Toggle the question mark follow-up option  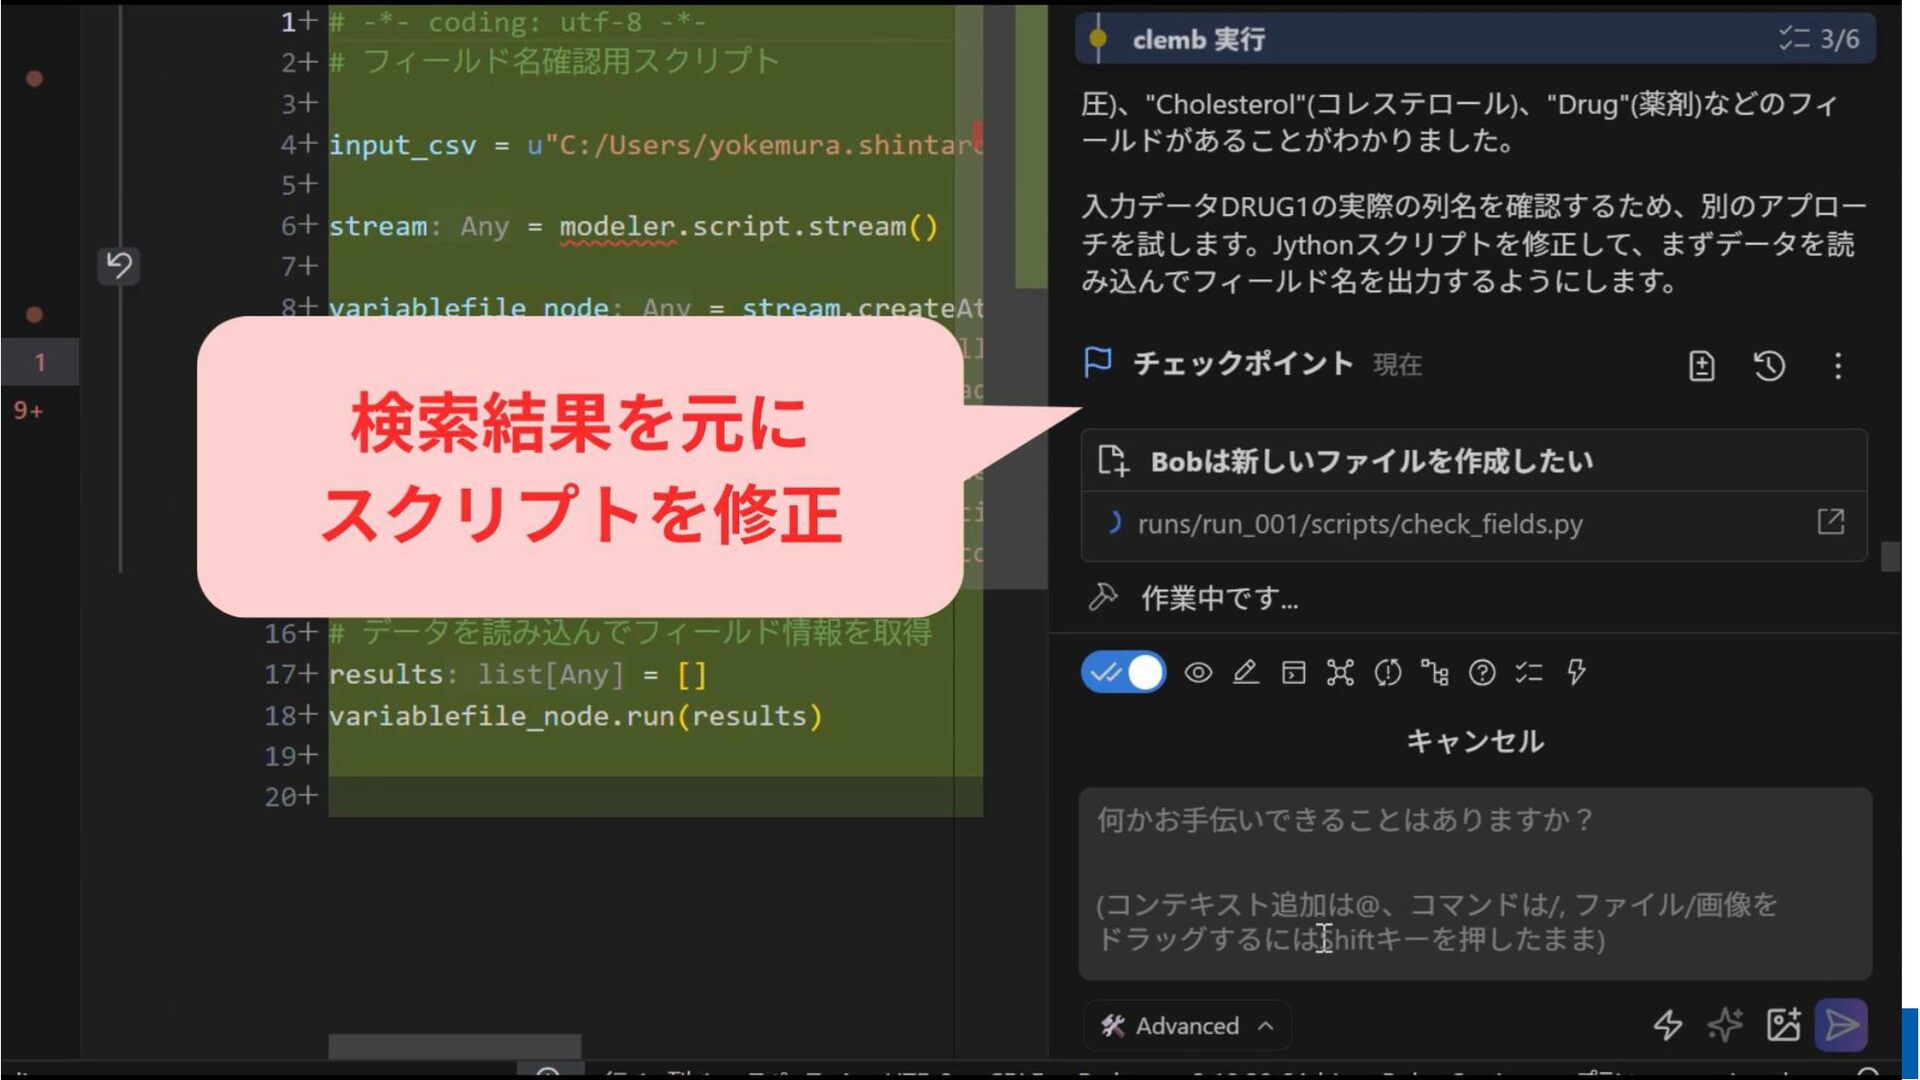click(1482, 672)
